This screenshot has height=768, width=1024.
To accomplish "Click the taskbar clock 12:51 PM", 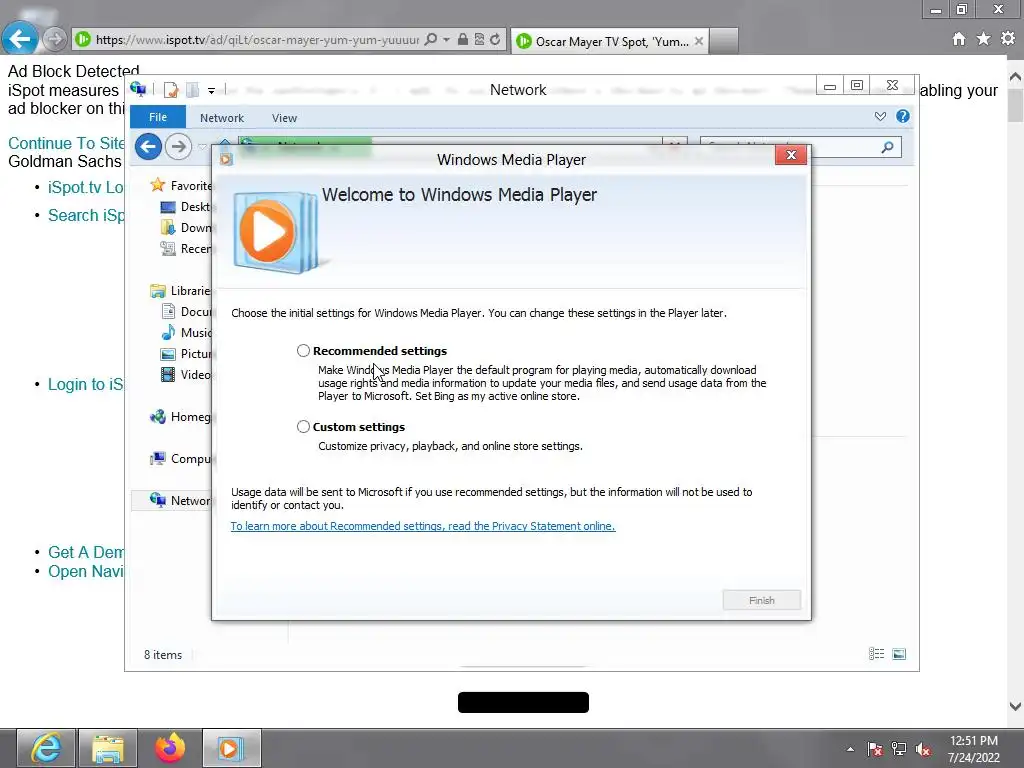I will [x=973, y=741].
